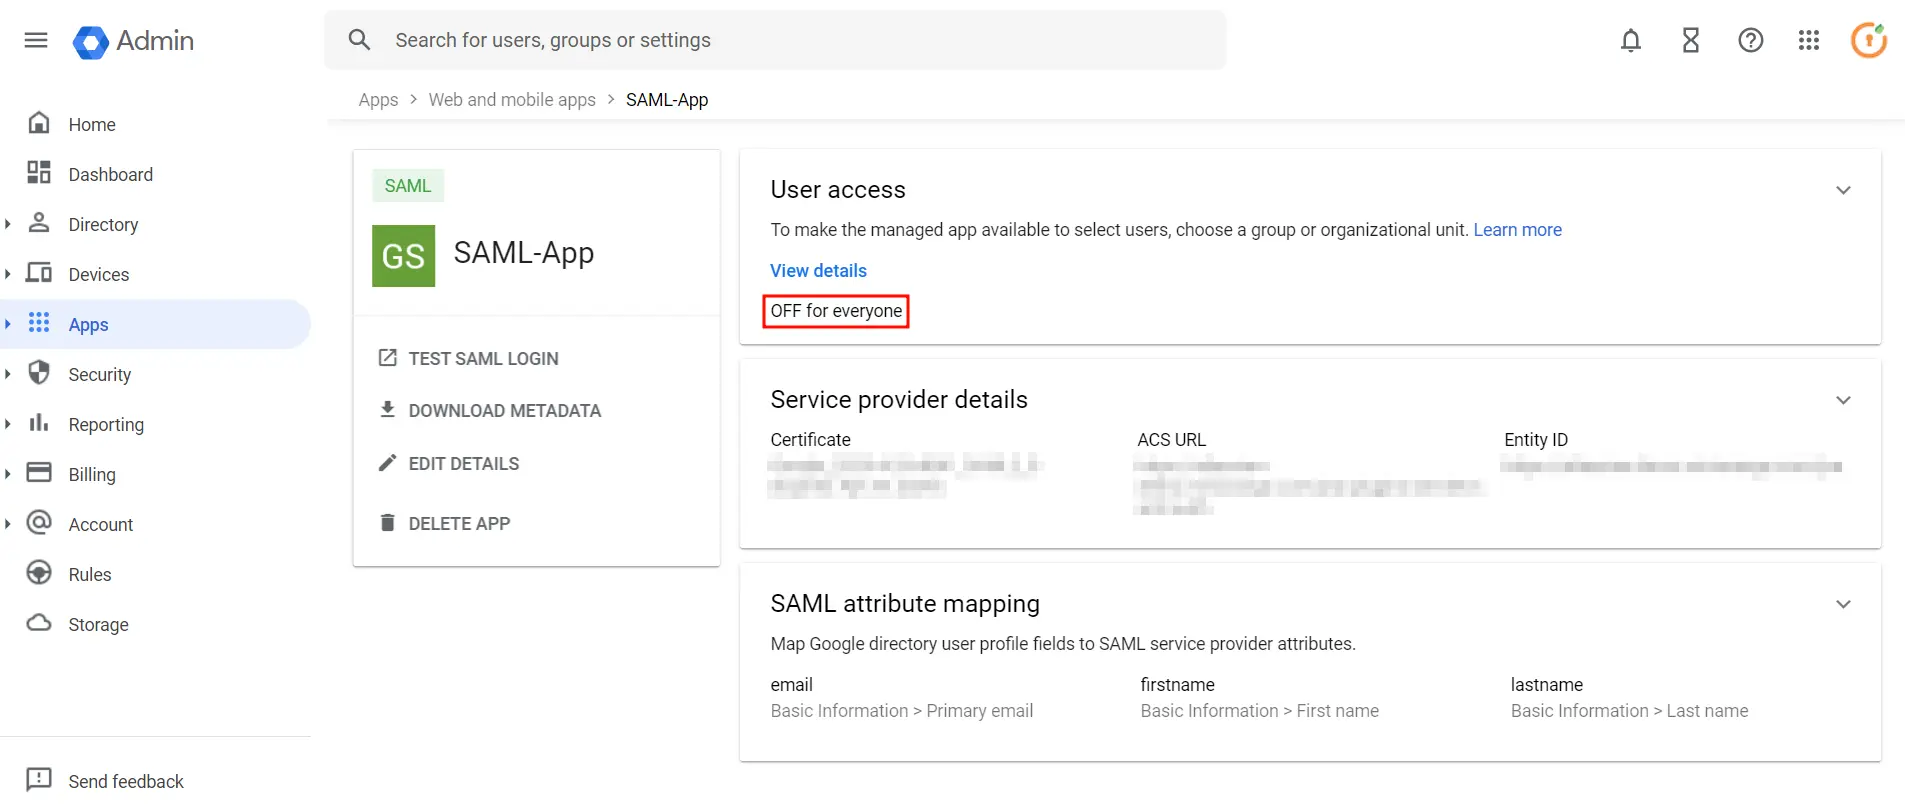Image resolution: width=1905 pixels, height=809 pixels.
Task: Open the help question mark icon
Action: 1750,40
